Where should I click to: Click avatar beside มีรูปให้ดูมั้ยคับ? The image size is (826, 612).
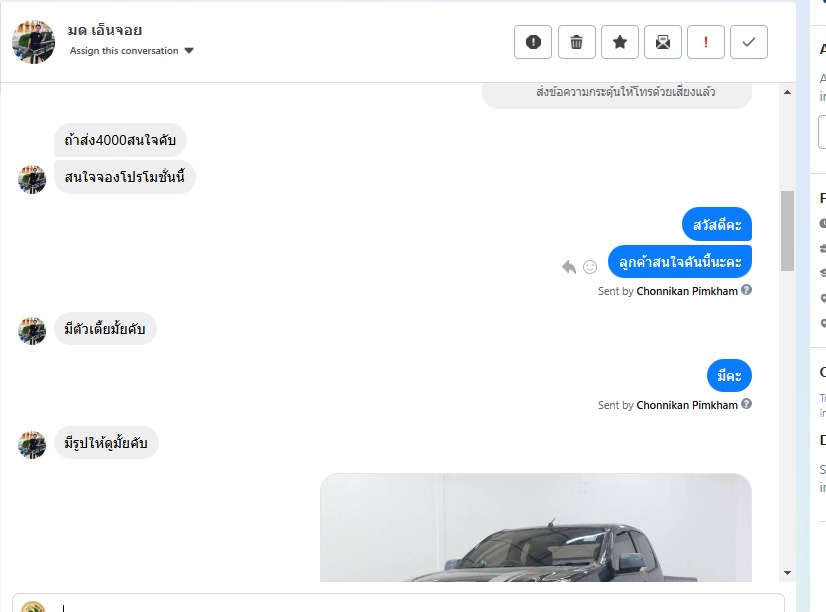click(x=32, y=445)
